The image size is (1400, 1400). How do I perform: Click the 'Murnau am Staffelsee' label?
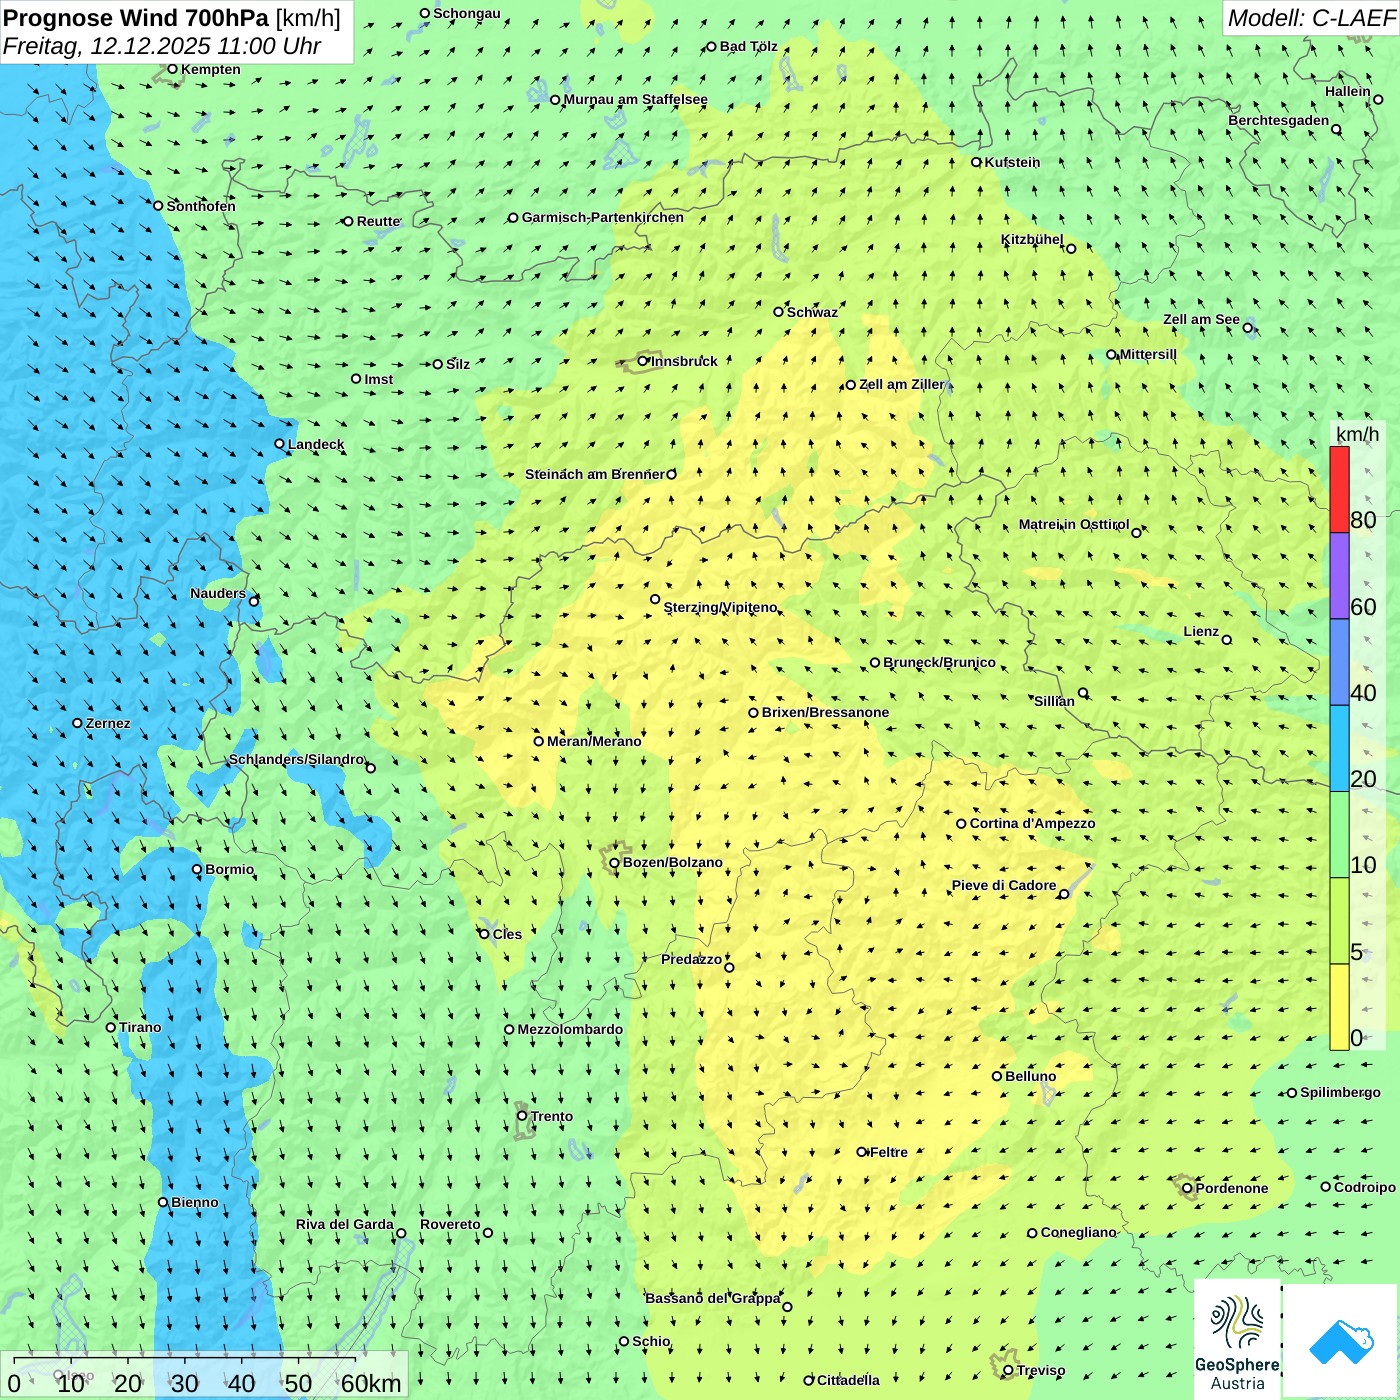(x=635, y=99)
